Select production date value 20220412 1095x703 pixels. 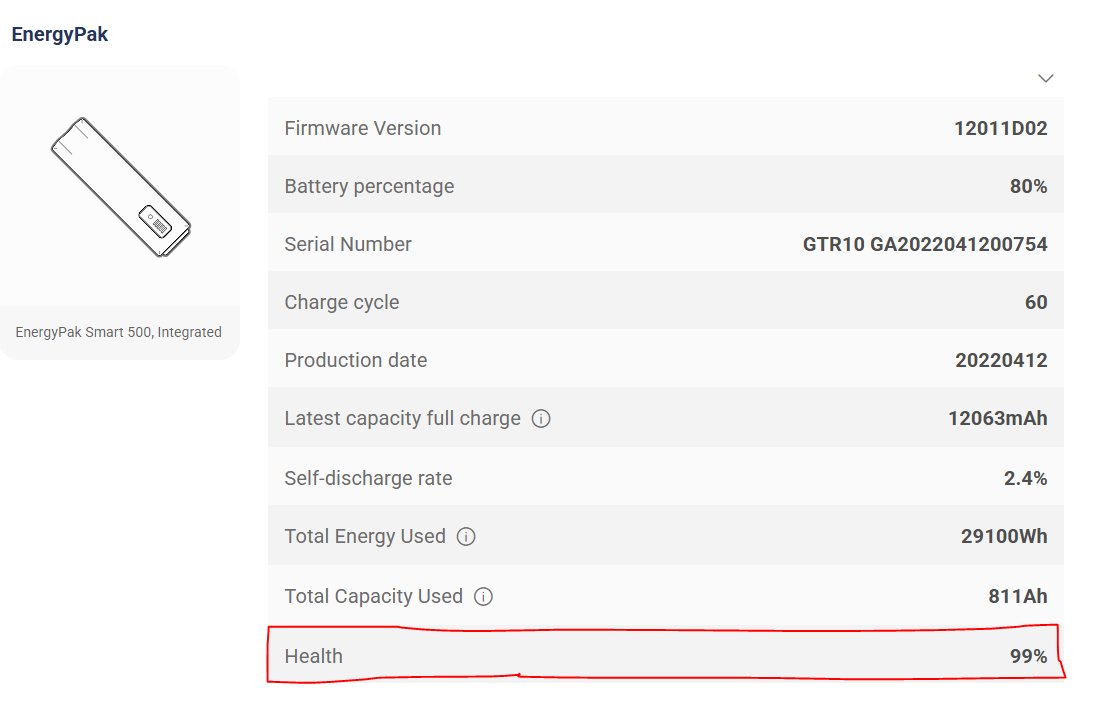(1001, 360)
